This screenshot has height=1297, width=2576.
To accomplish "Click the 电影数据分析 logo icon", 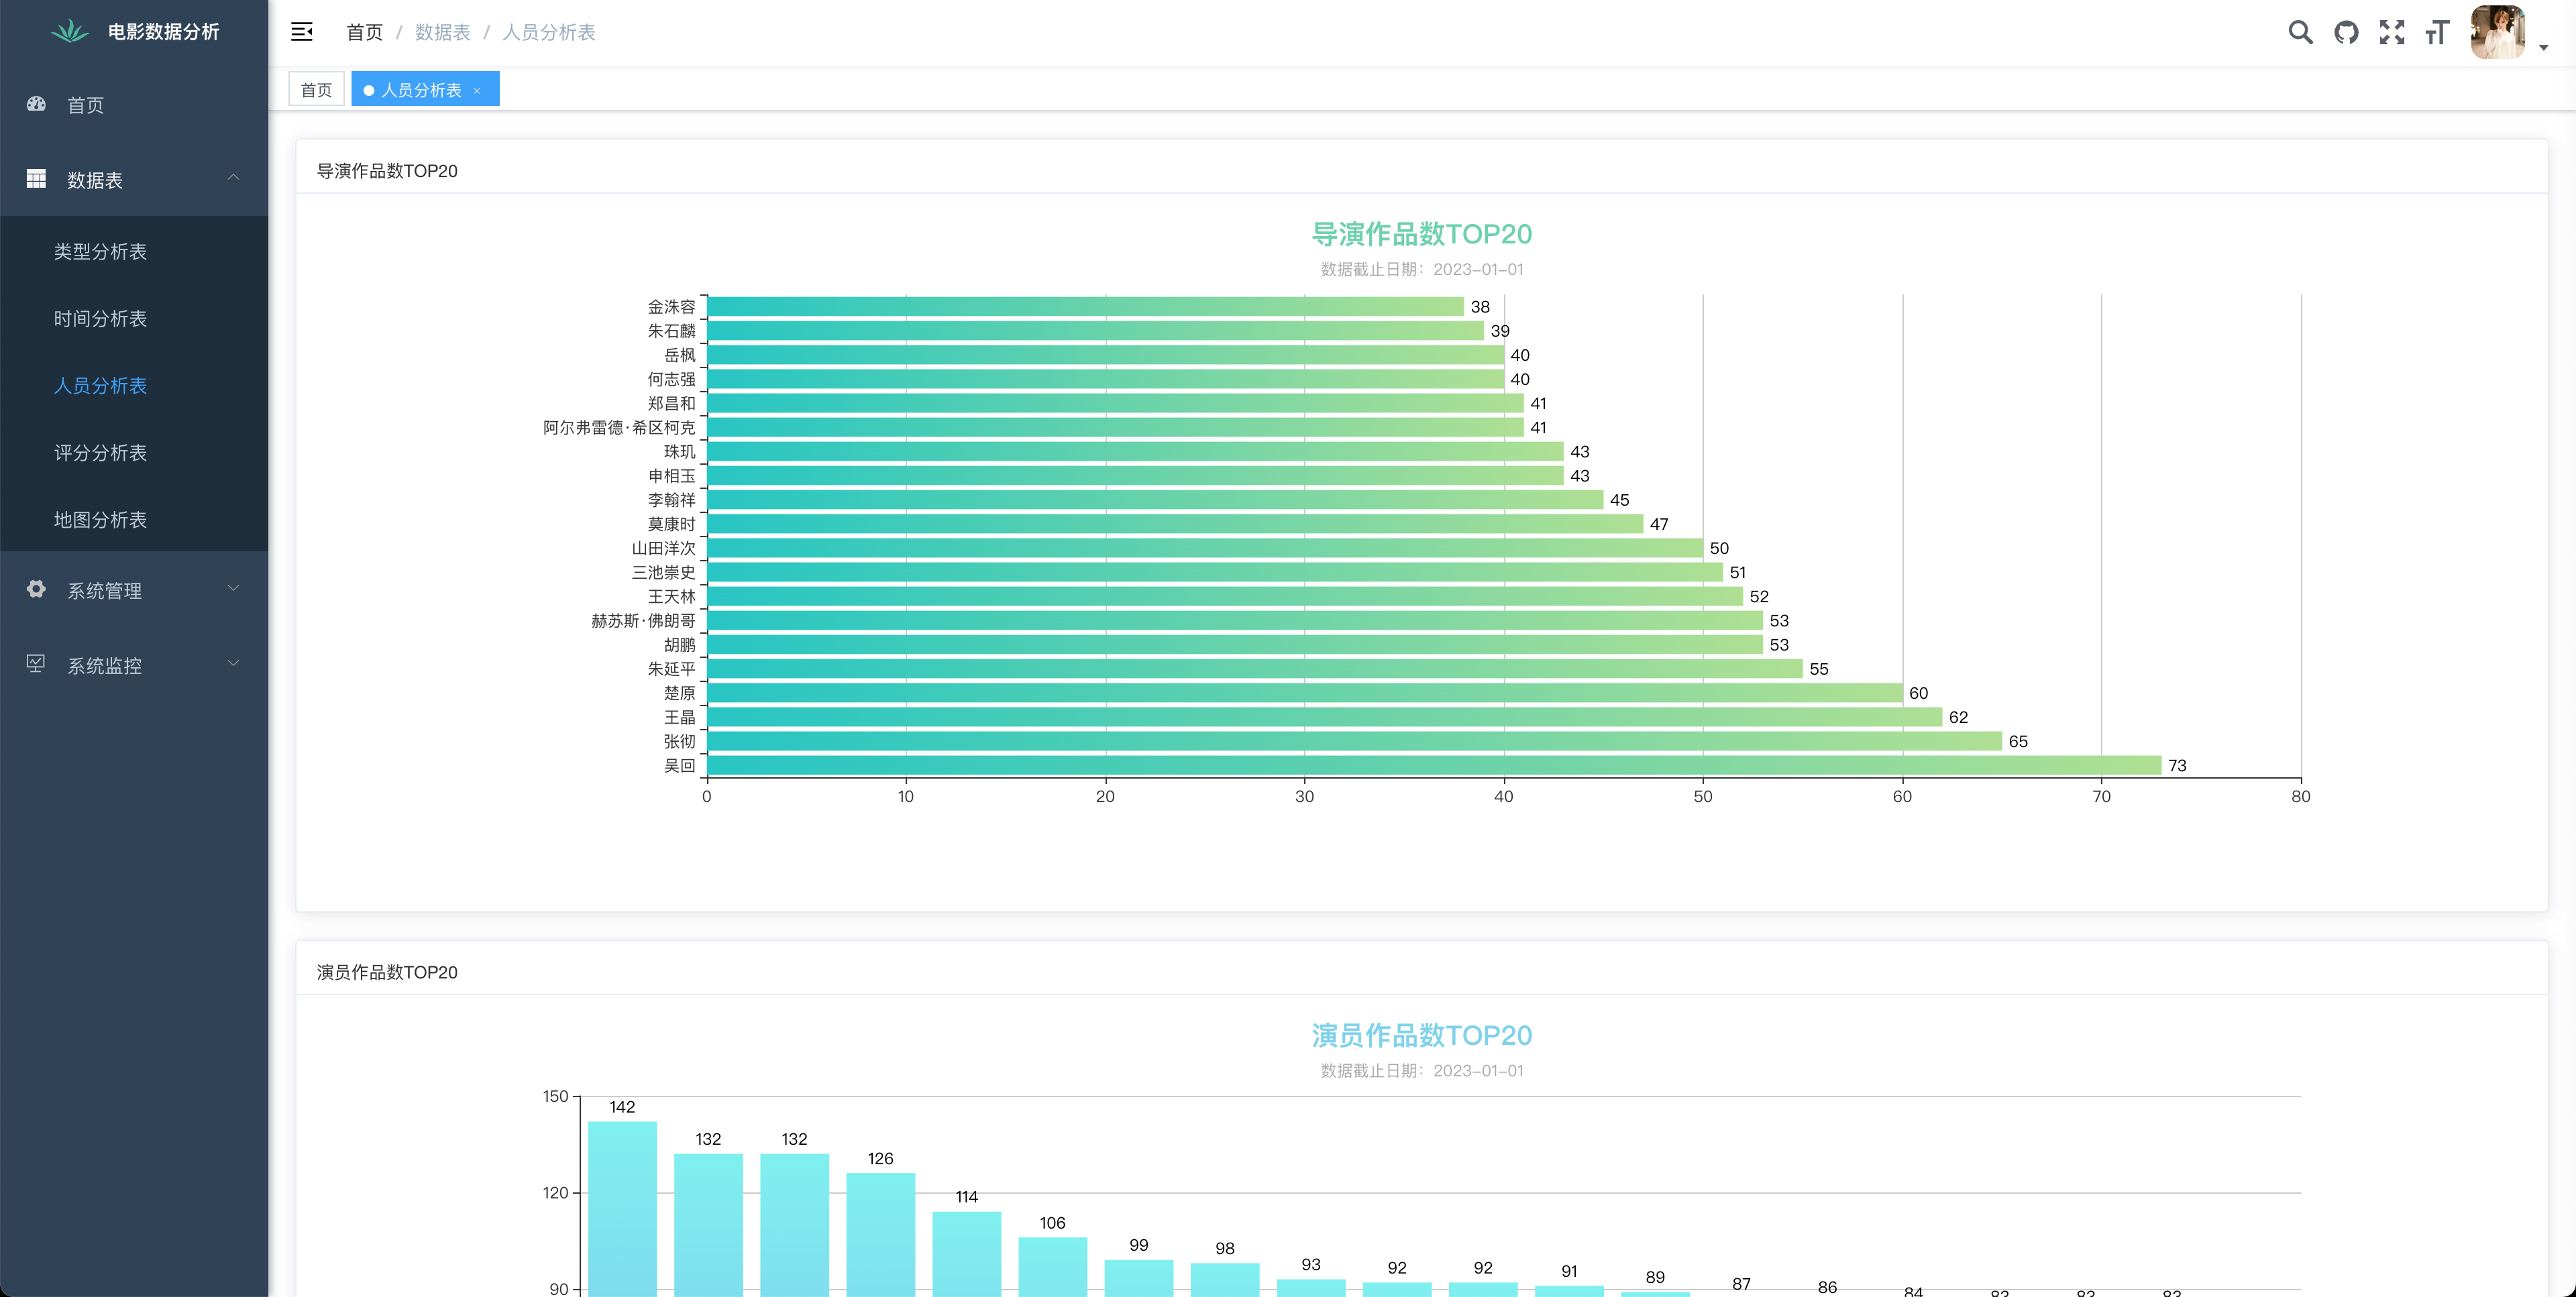I will point(69,32).
